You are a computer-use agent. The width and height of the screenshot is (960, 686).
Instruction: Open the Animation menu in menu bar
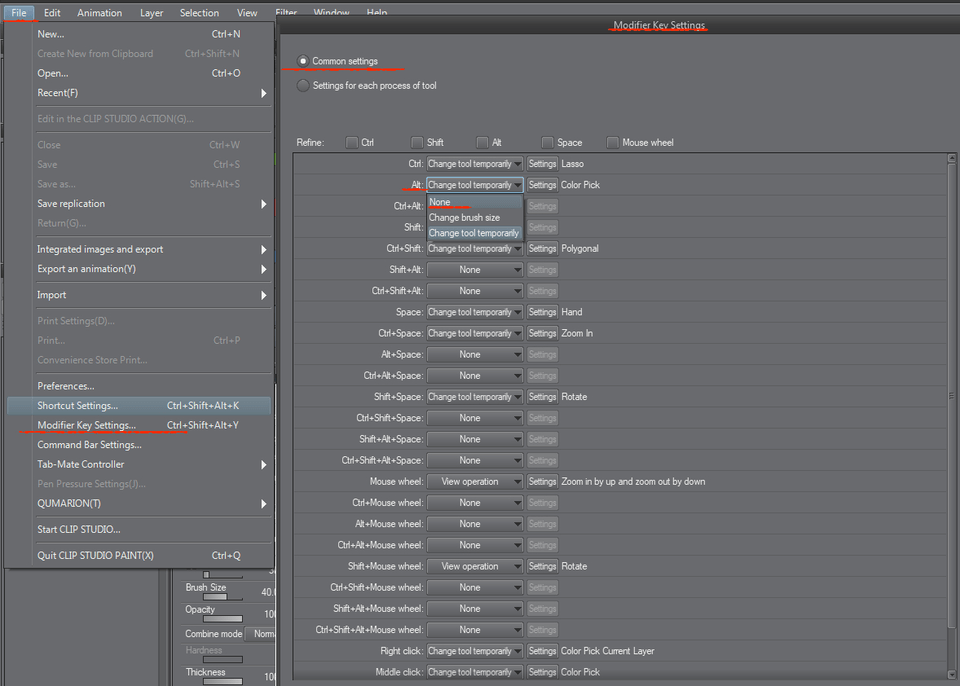[99, 13]
